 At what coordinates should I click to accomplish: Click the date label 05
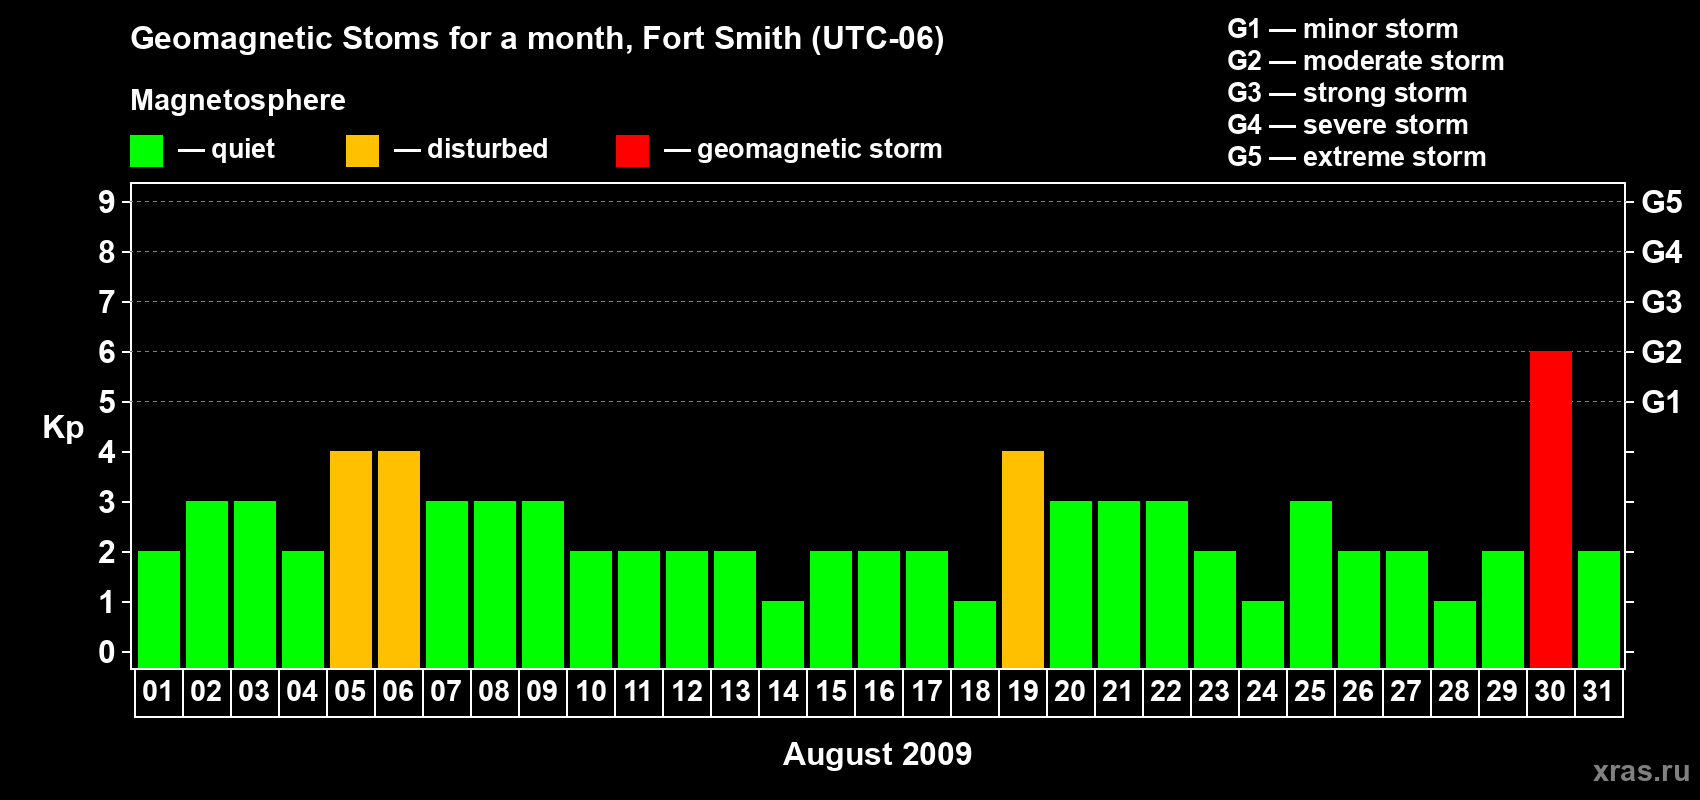[x=350, y=691]
